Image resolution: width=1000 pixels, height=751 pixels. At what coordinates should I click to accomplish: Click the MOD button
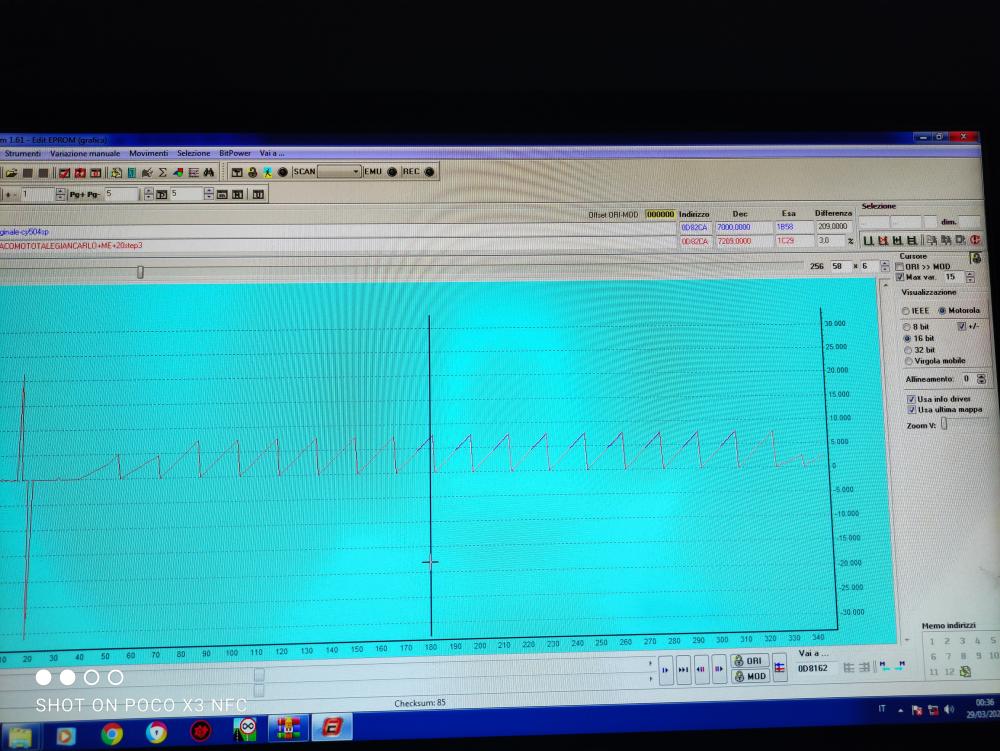pos(750,676)
